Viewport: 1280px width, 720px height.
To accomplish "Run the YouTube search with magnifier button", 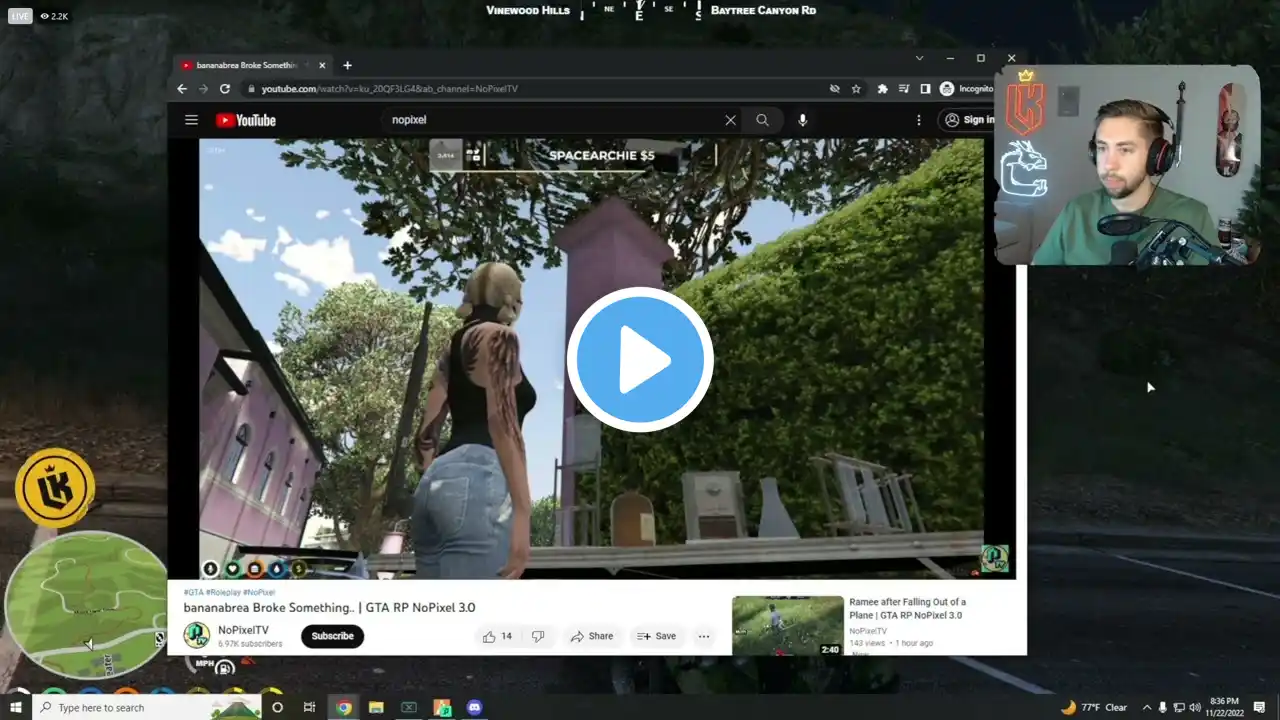I will (762, 120).
